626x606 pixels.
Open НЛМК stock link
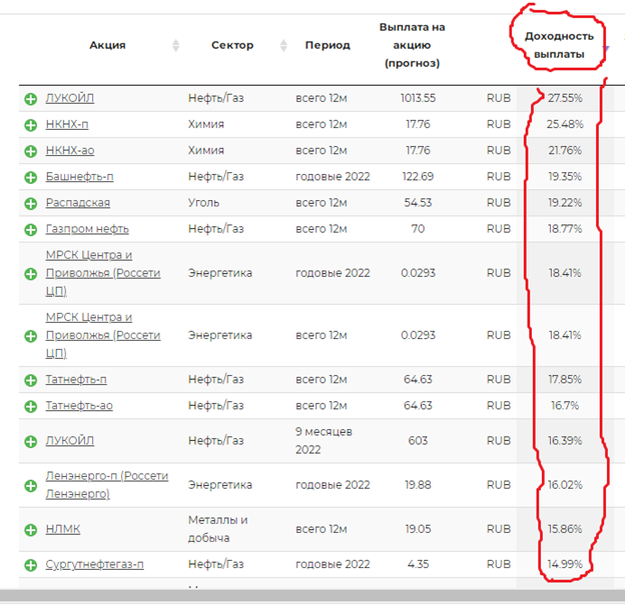pos(63,529)
